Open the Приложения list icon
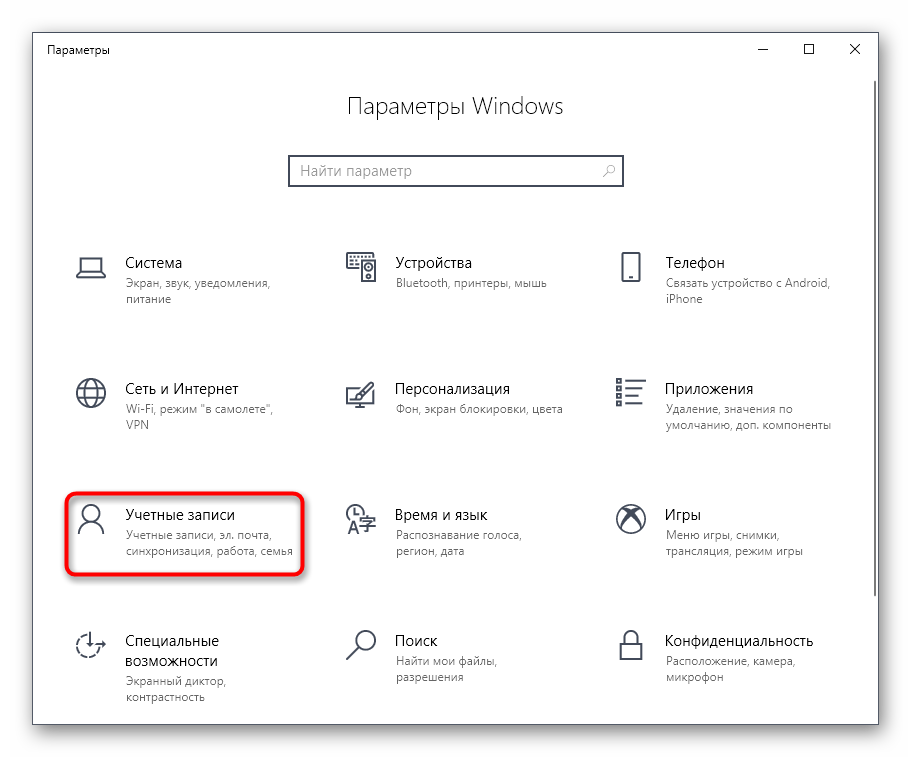The image size is (911, 757). point(630,392)
